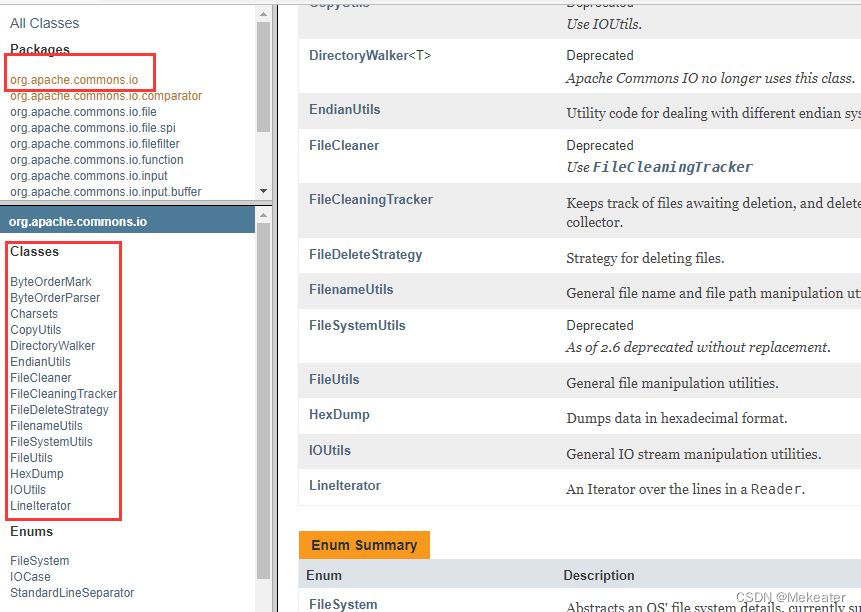Select the Enum Summary tab heading
The height and width of the screenshot is (612, 861).
[364, 545]
